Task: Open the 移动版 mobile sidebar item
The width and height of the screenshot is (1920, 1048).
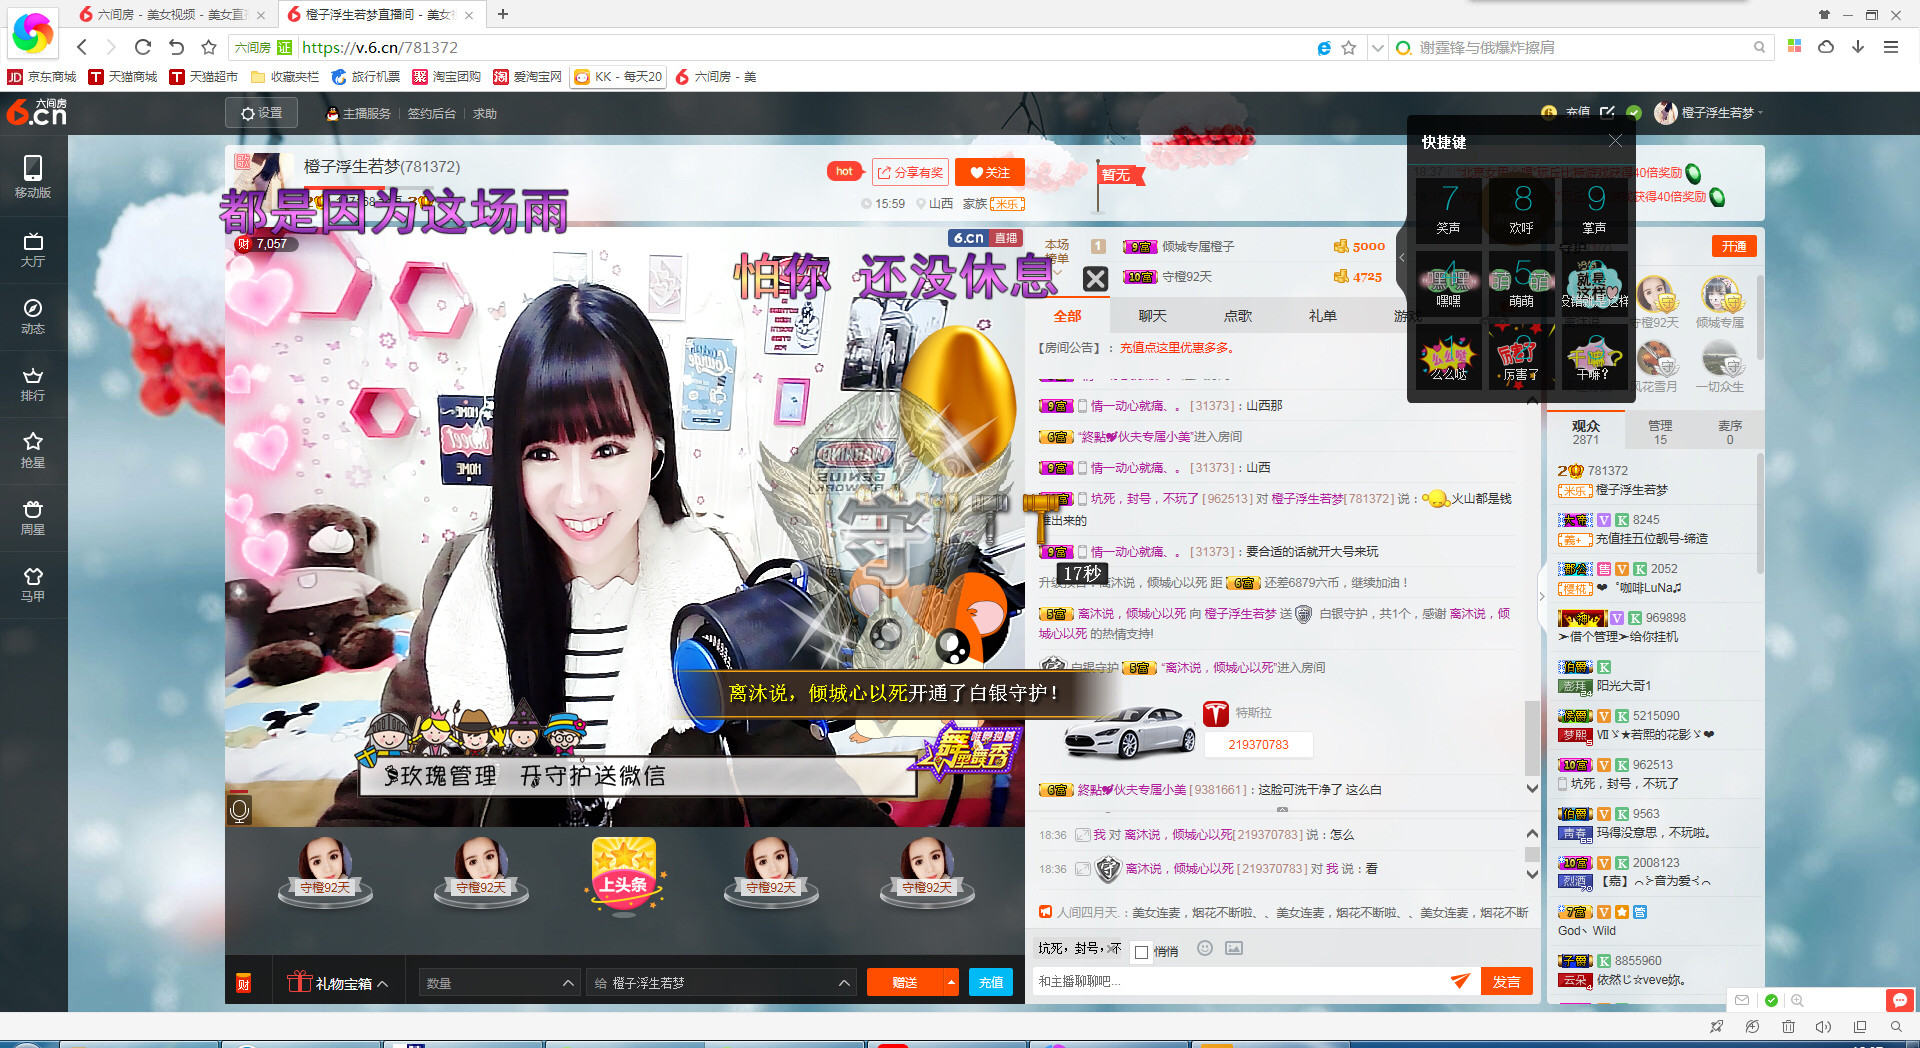Action: [x=33, y=177]
